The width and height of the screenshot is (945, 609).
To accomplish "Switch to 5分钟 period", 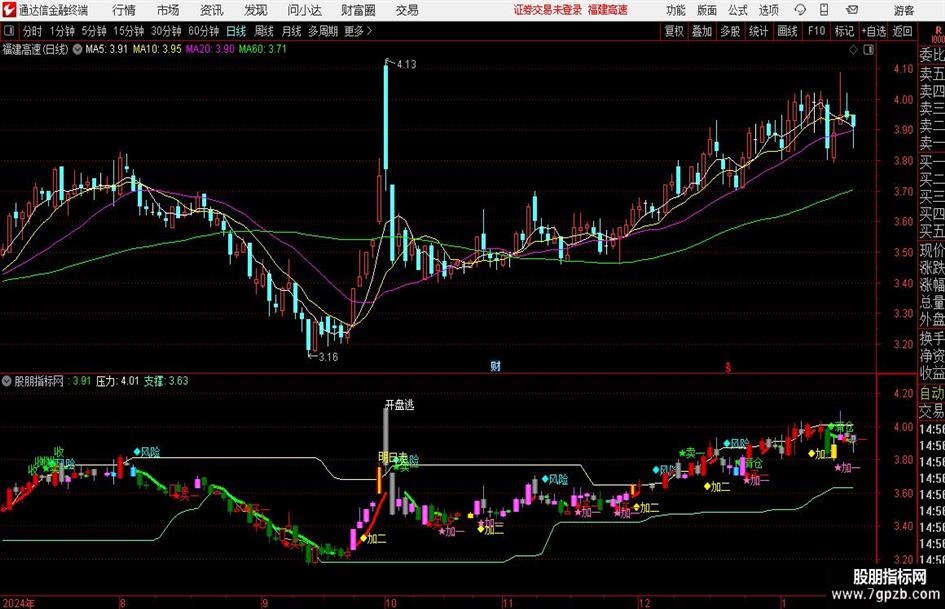I will [x=94, y=31].
